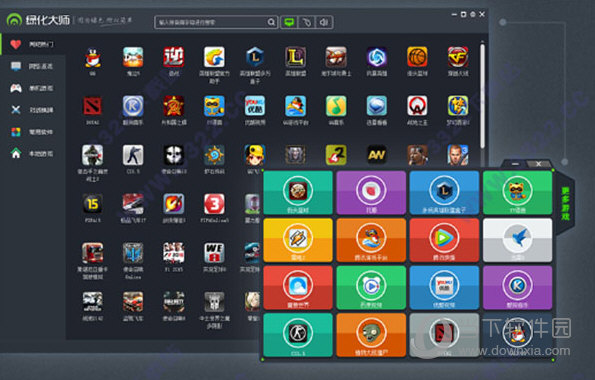The image size is (595, 380).
Task: Toggle the speaker sound toolbar button
Action: tap(324, 22)
